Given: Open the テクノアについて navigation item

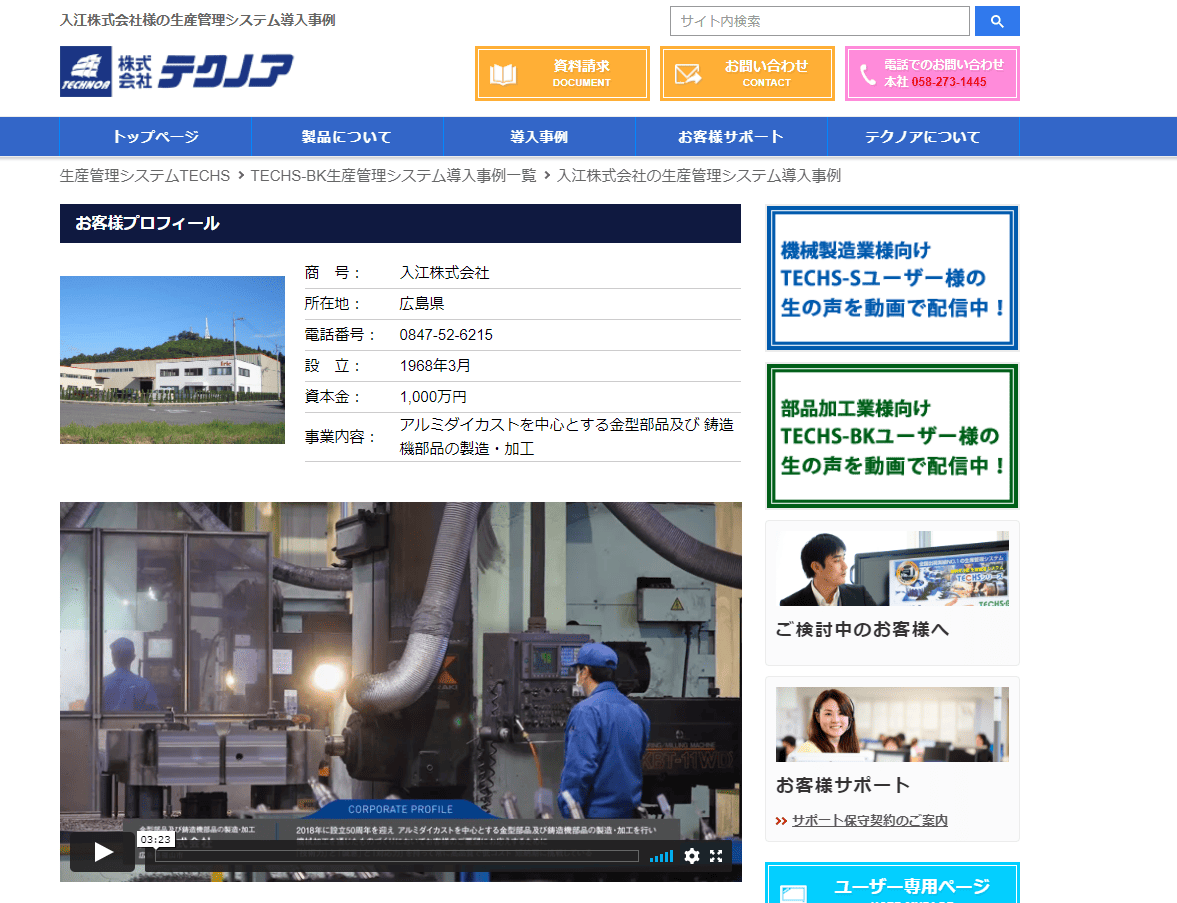Looking at the screenshot, I should pos(923,137).
